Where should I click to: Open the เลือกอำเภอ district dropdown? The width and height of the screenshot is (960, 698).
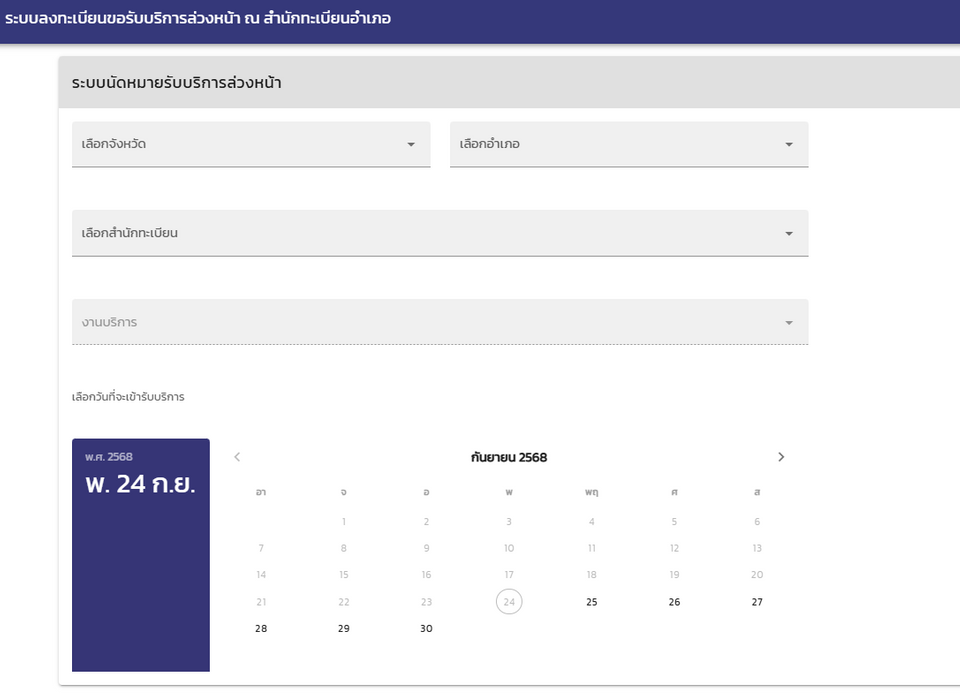[x=618, y=144]
